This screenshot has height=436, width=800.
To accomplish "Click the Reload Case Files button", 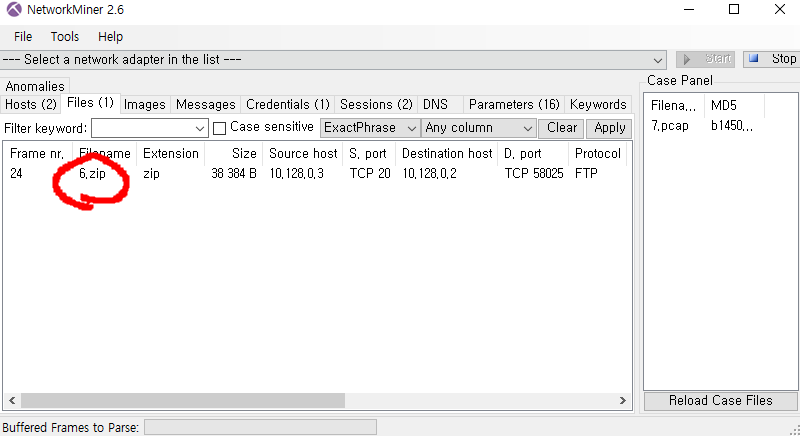I will [720, 401].
